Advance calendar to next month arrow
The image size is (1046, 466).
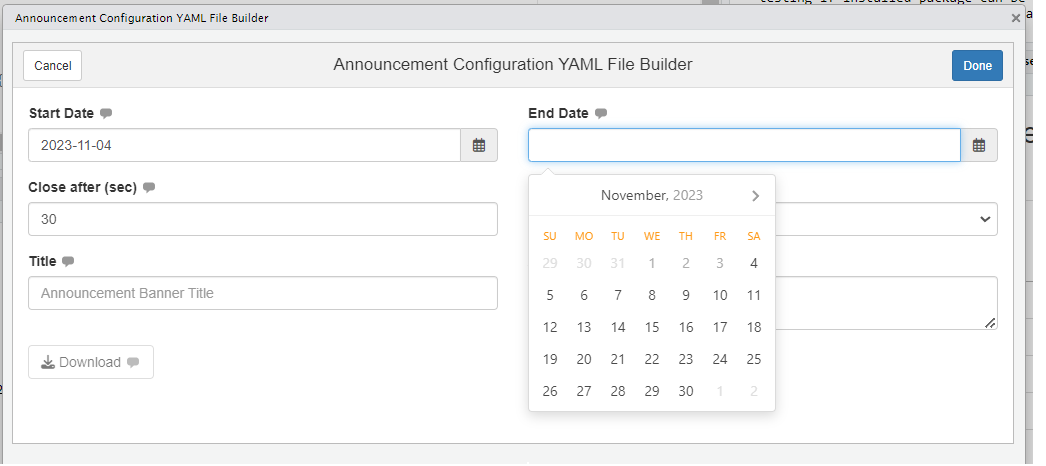click(755, 196)
